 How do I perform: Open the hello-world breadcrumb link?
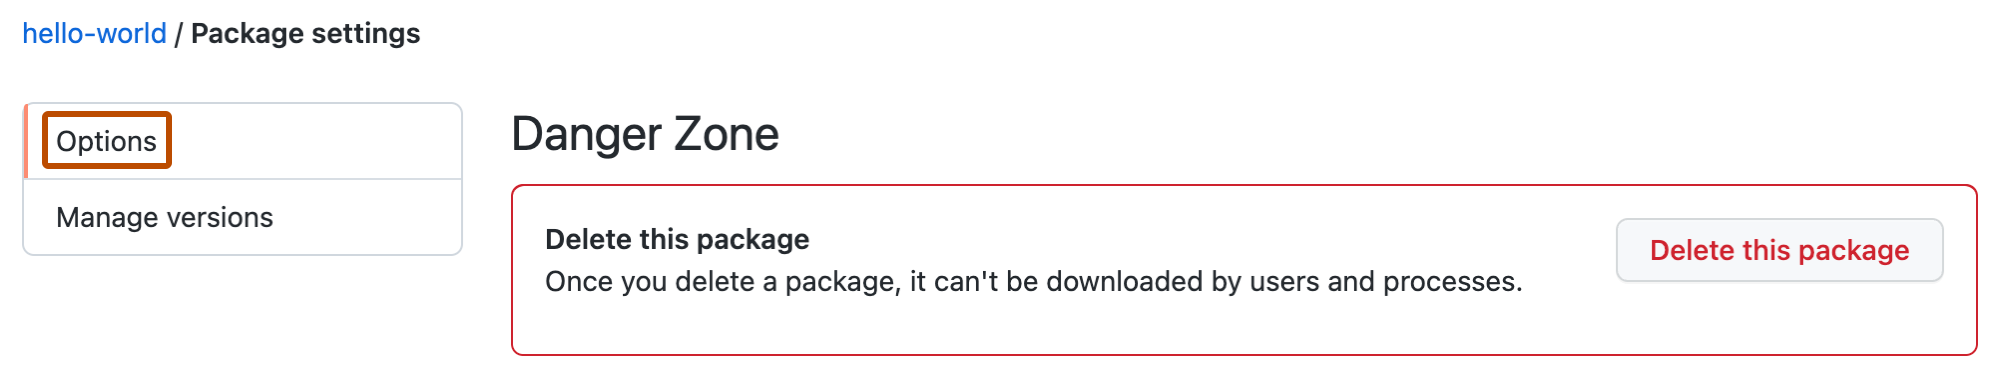(x=94, y=33)
